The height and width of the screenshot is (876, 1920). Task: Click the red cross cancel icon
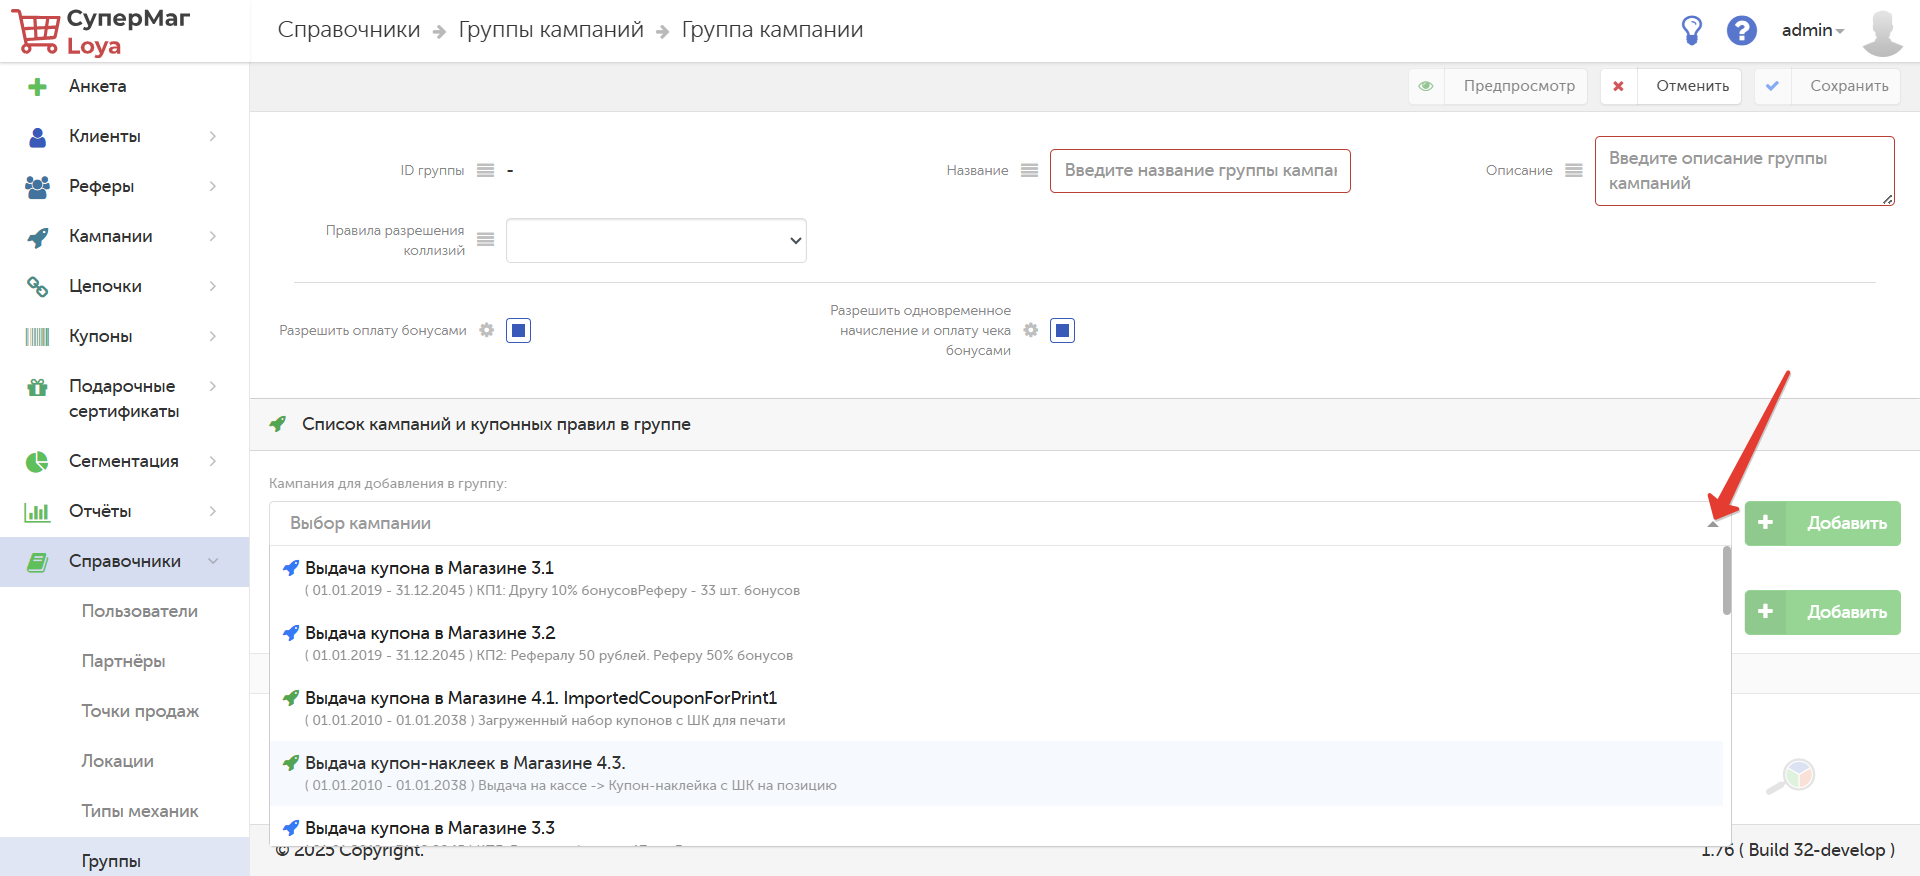pos(1618,86)
